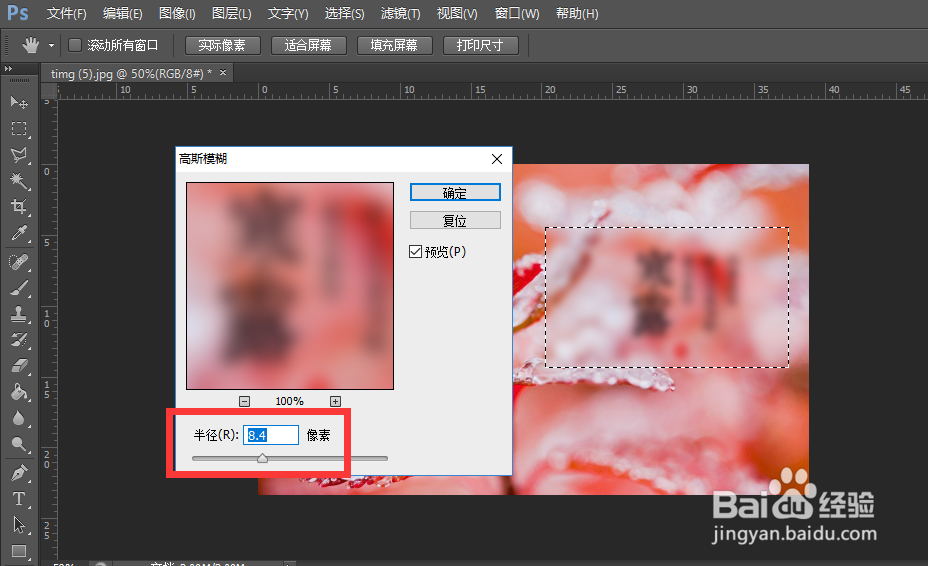
Task: Open Hand tool preset picker dropdown arrow
Action: coord(51,46)
